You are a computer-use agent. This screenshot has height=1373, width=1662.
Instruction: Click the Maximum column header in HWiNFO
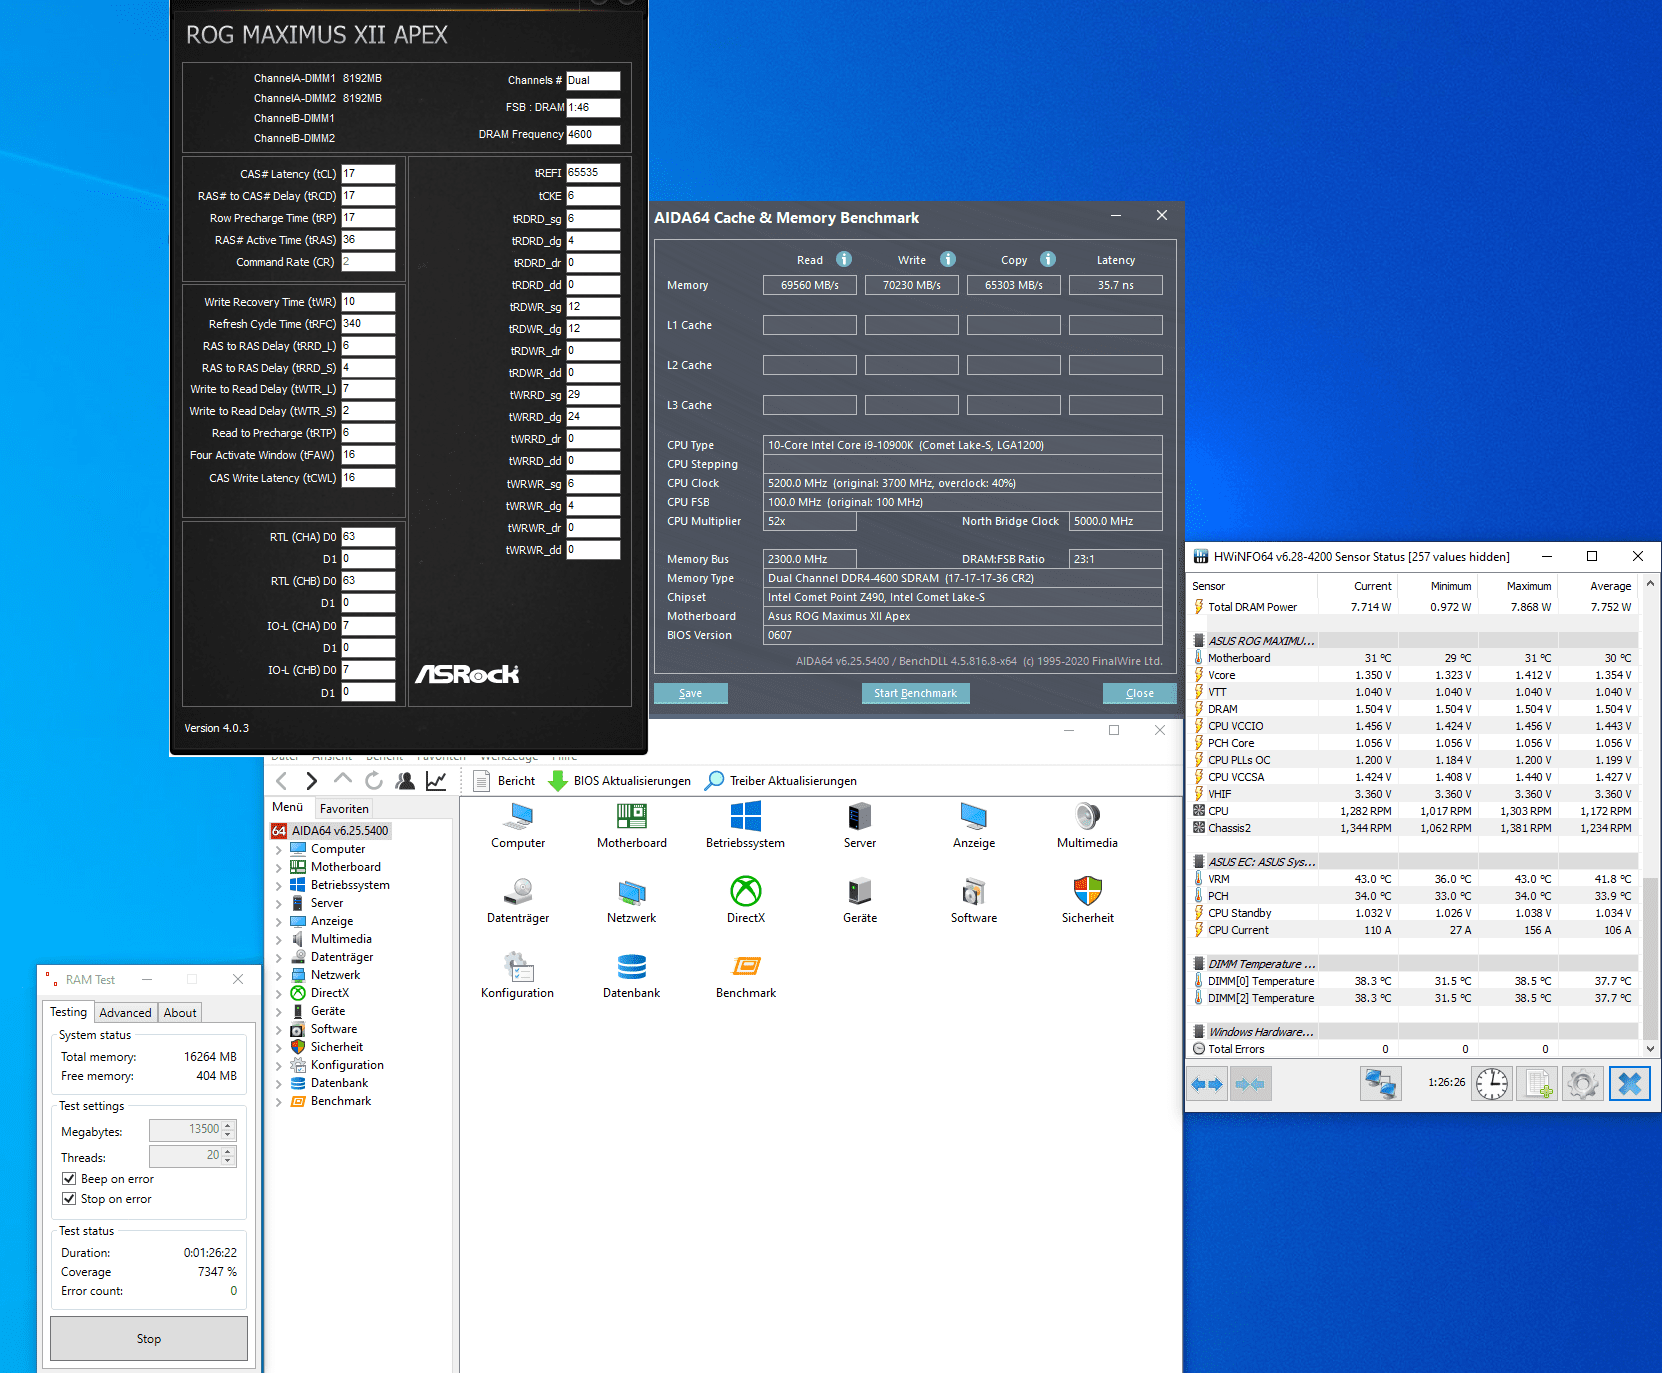(1518, 586)
